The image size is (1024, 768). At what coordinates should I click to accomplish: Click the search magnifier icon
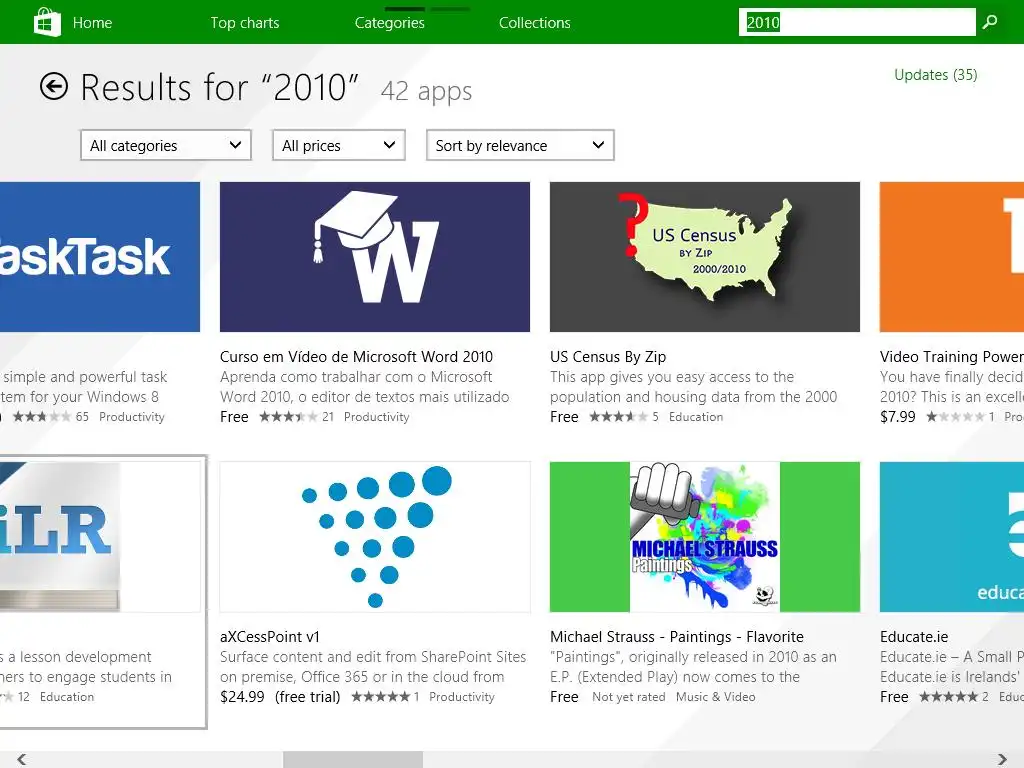tap(990, 22)
